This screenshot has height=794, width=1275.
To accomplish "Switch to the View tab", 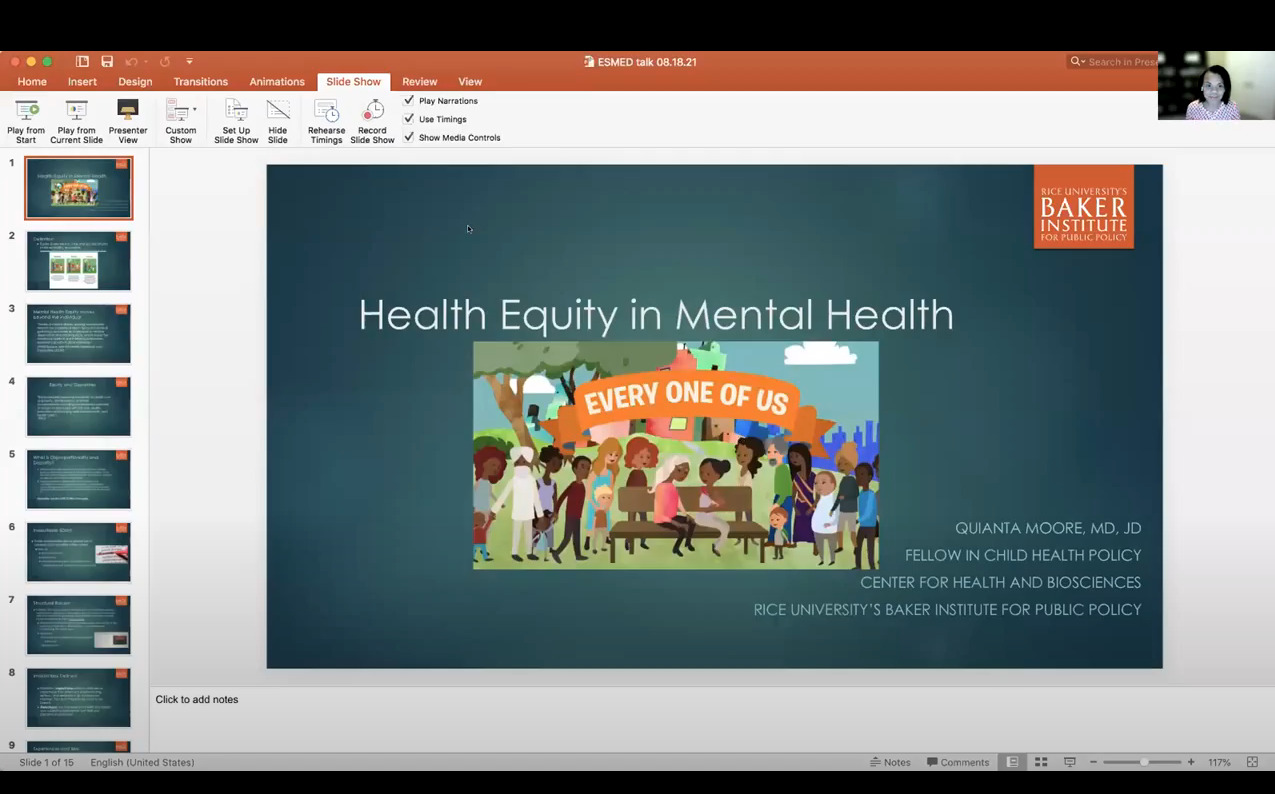I will point(470,82).
